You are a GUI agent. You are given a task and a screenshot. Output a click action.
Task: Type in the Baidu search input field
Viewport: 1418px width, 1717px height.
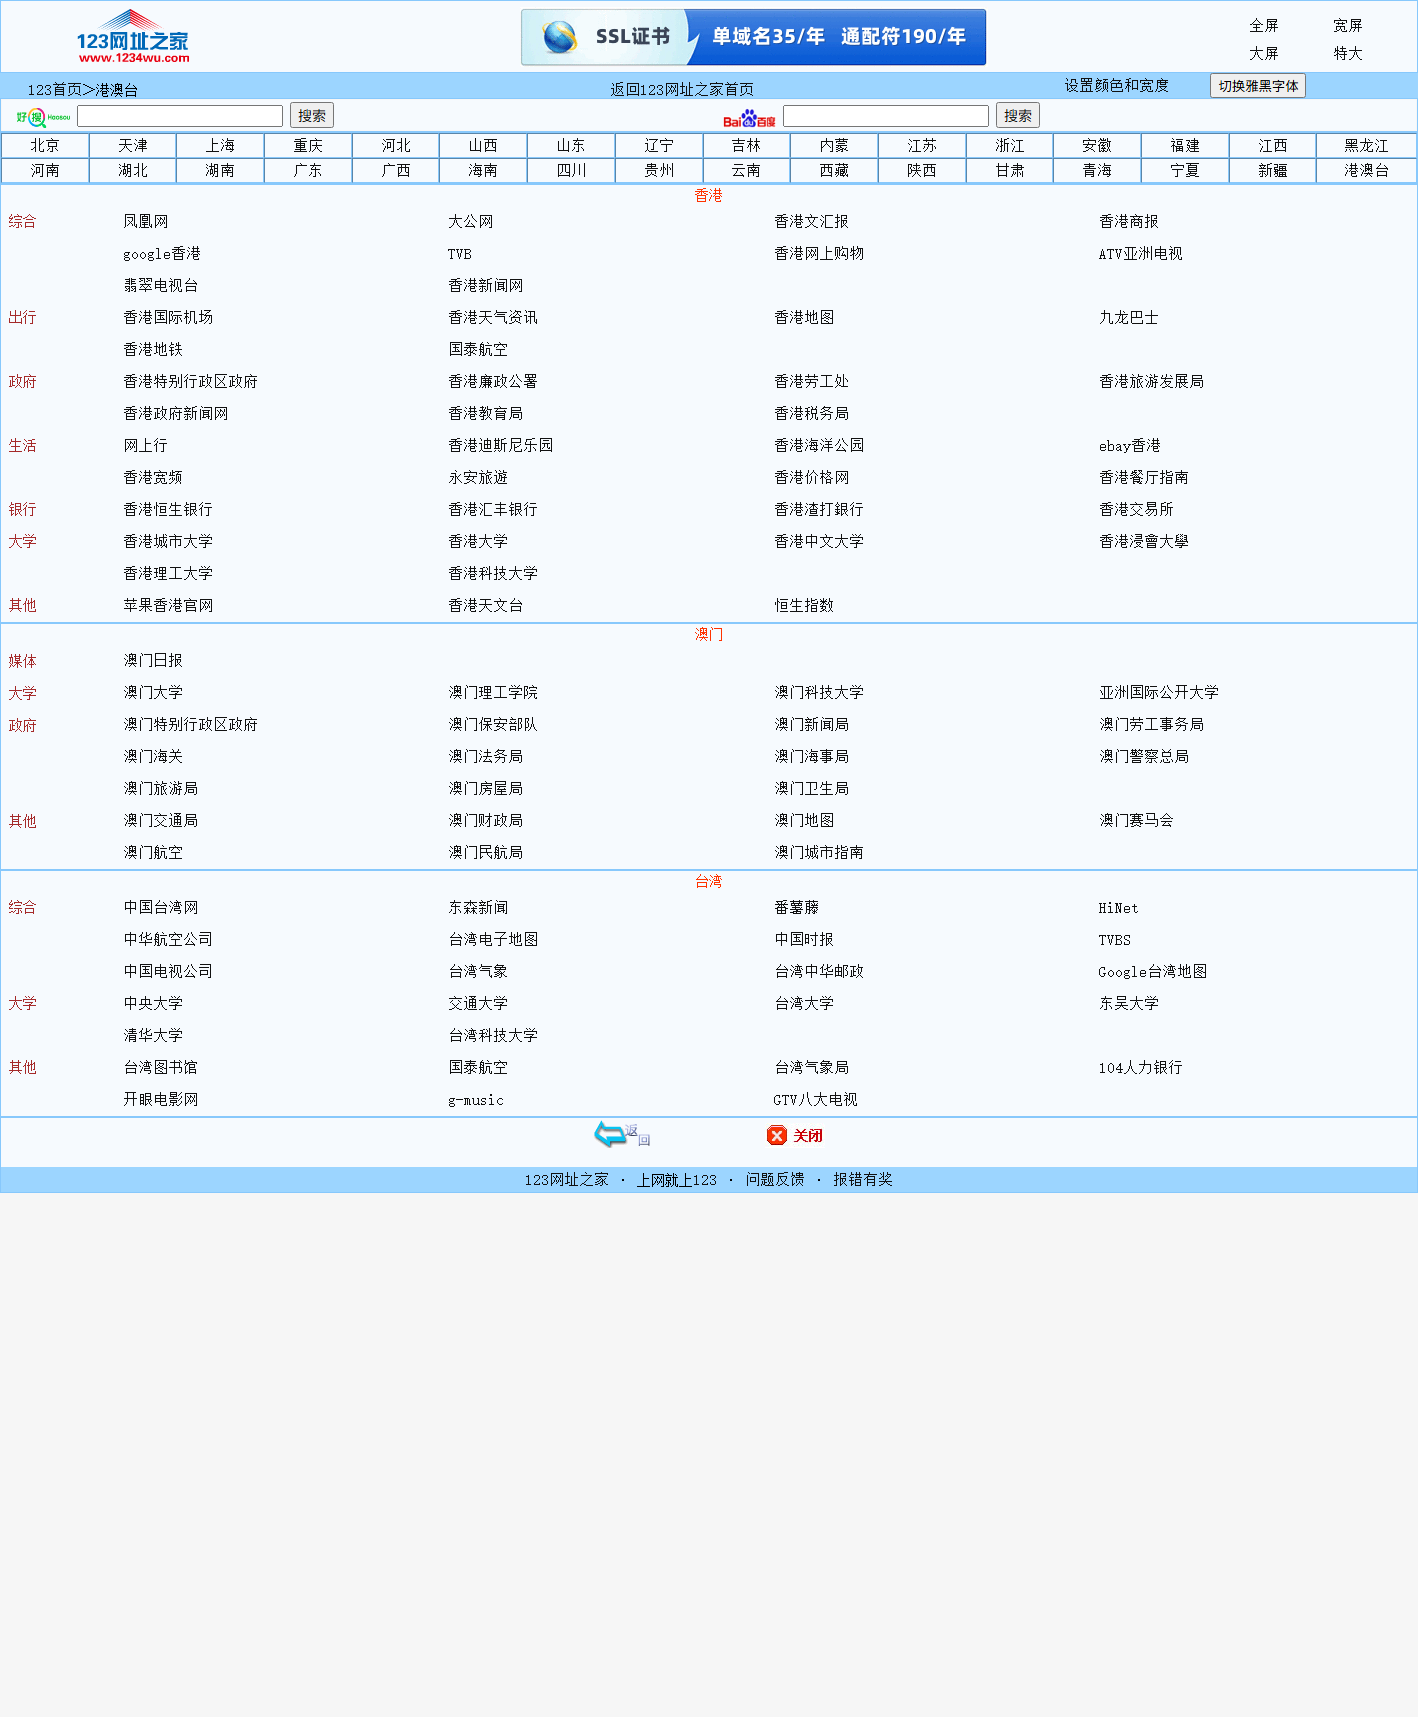pyautogui.click(x=885, y=116)
